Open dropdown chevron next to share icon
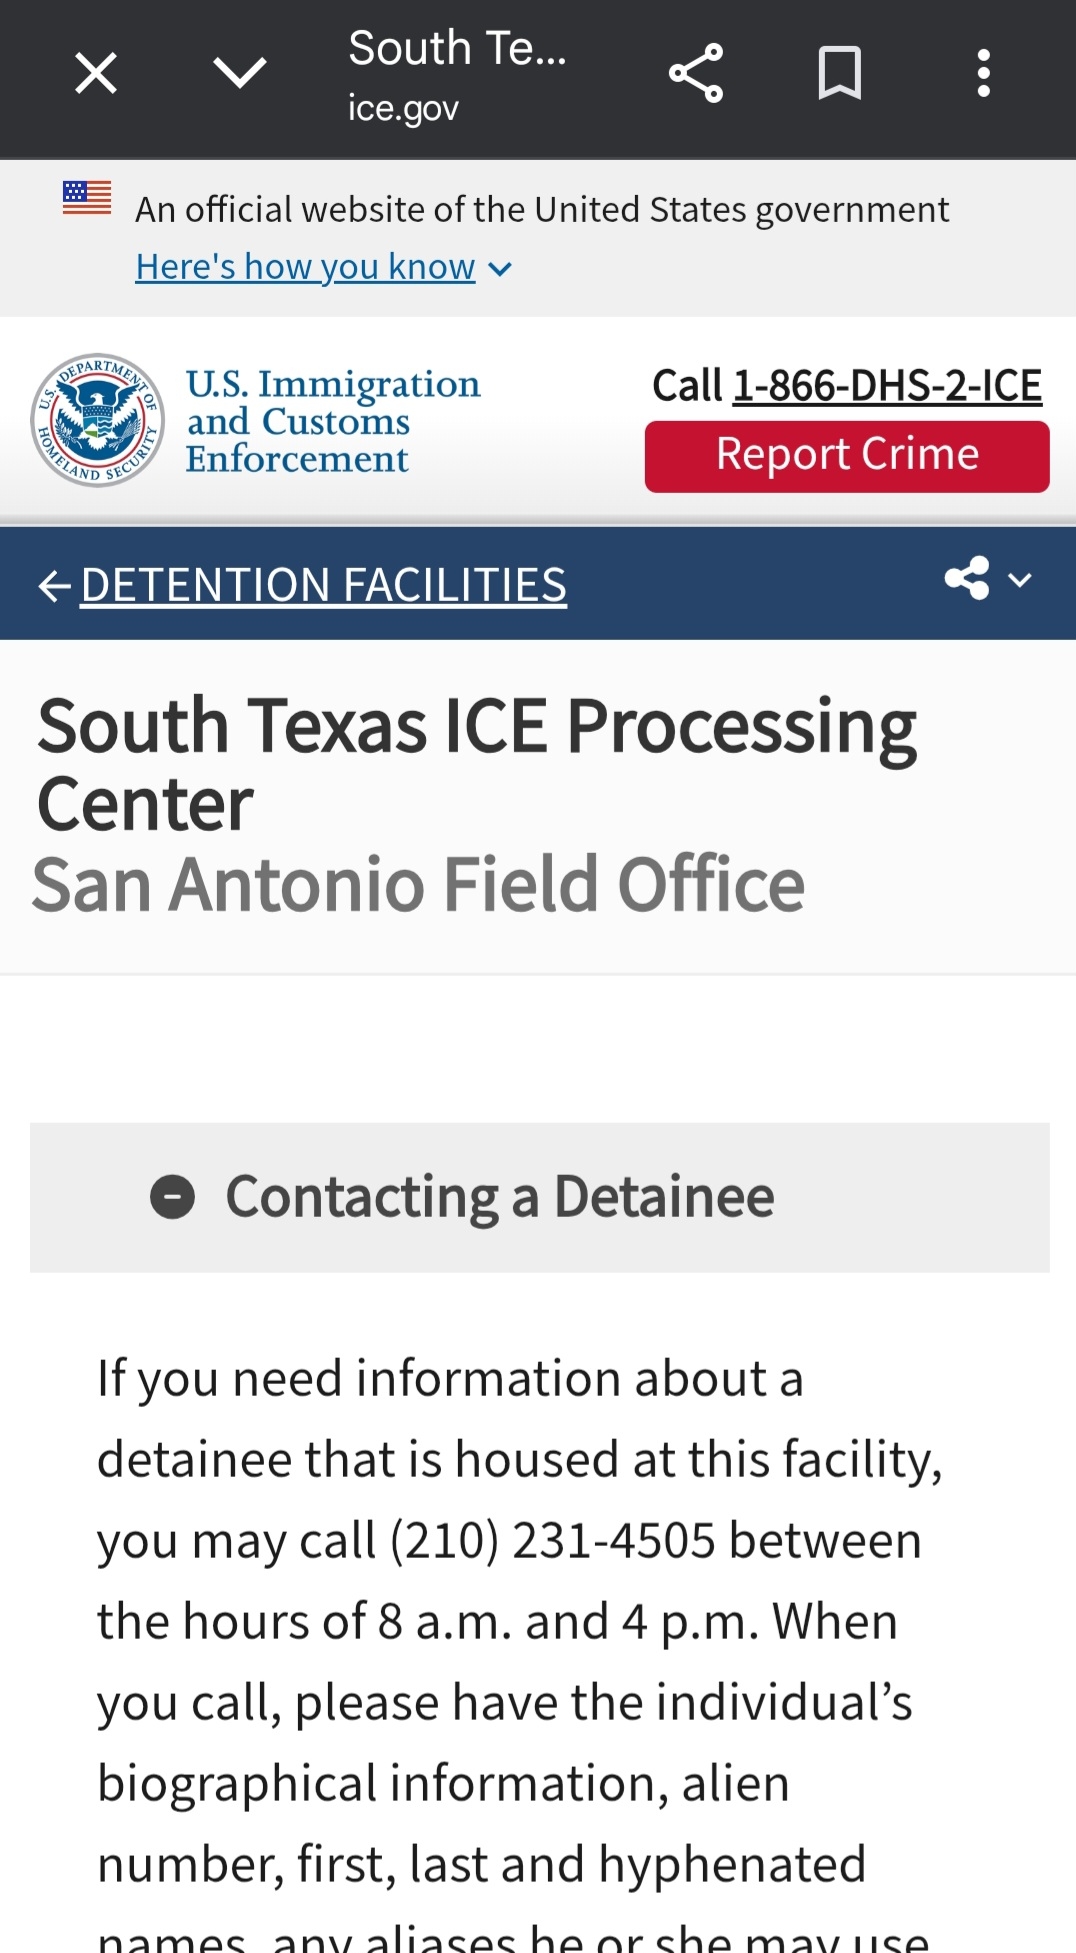Image resolution: width=1076 pixels, height=1953 pixels. pos(1020,580)
